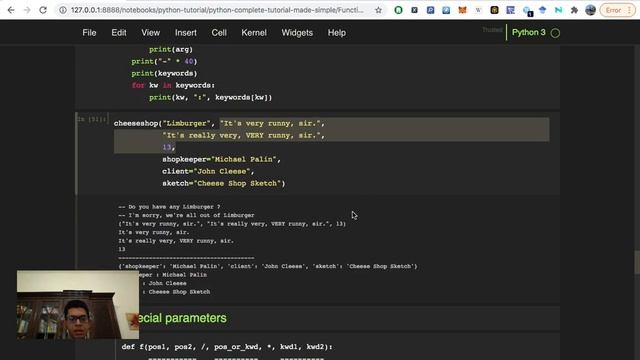Image resolution: width=640 pixels, height=360 pixels.
Task: Open the MetaMask fox extension
Action: coord(462,10)
